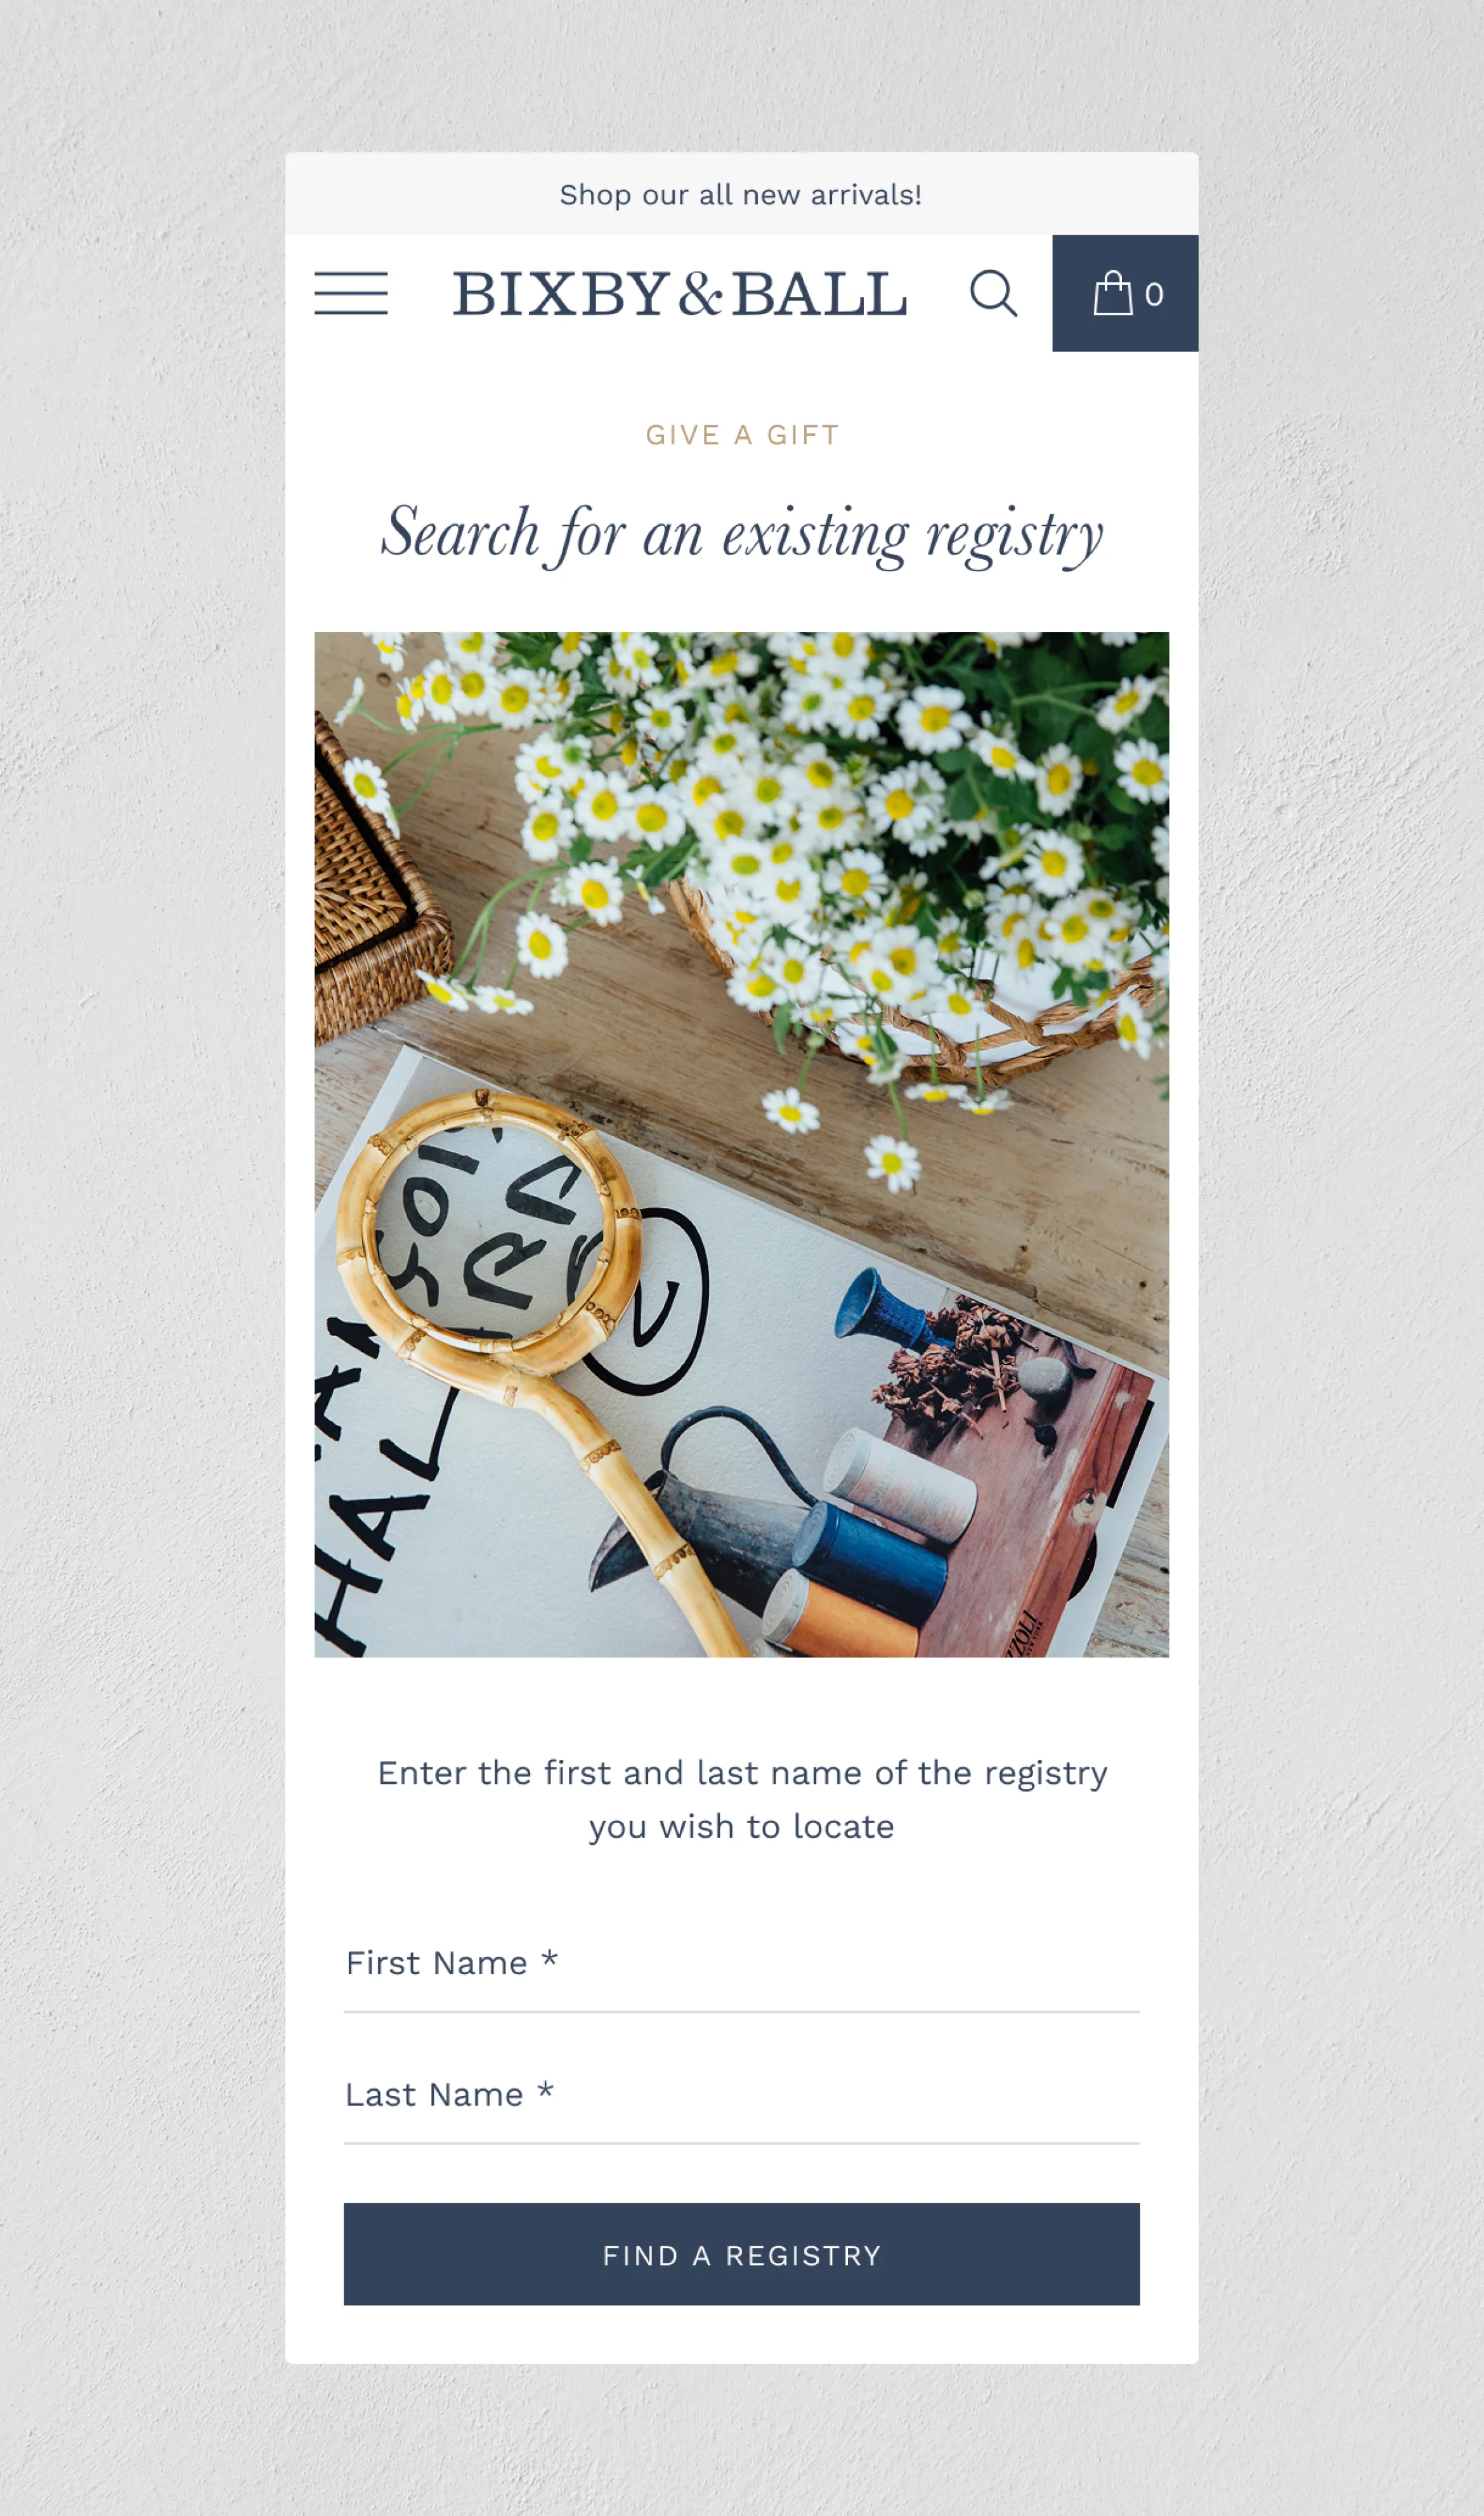Click the Bixby & Ball logo
Viewport: 1484px width, 2516px height.
click(679, 294)
